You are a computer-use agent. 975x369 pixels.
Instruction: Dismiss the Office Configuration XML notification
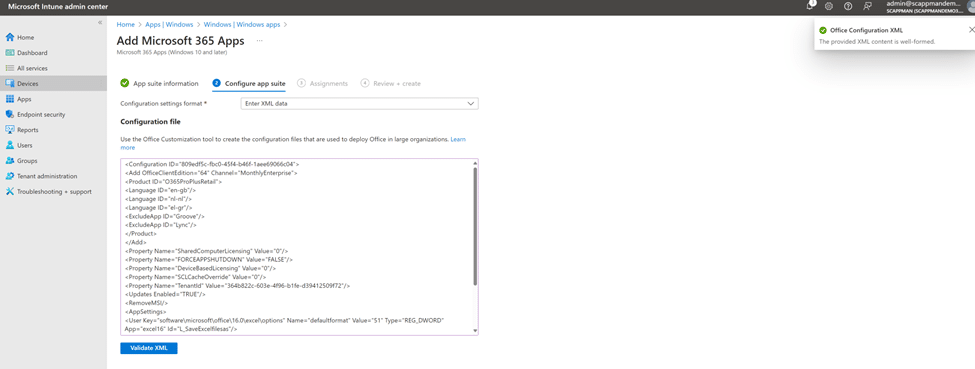pos(972,29)
